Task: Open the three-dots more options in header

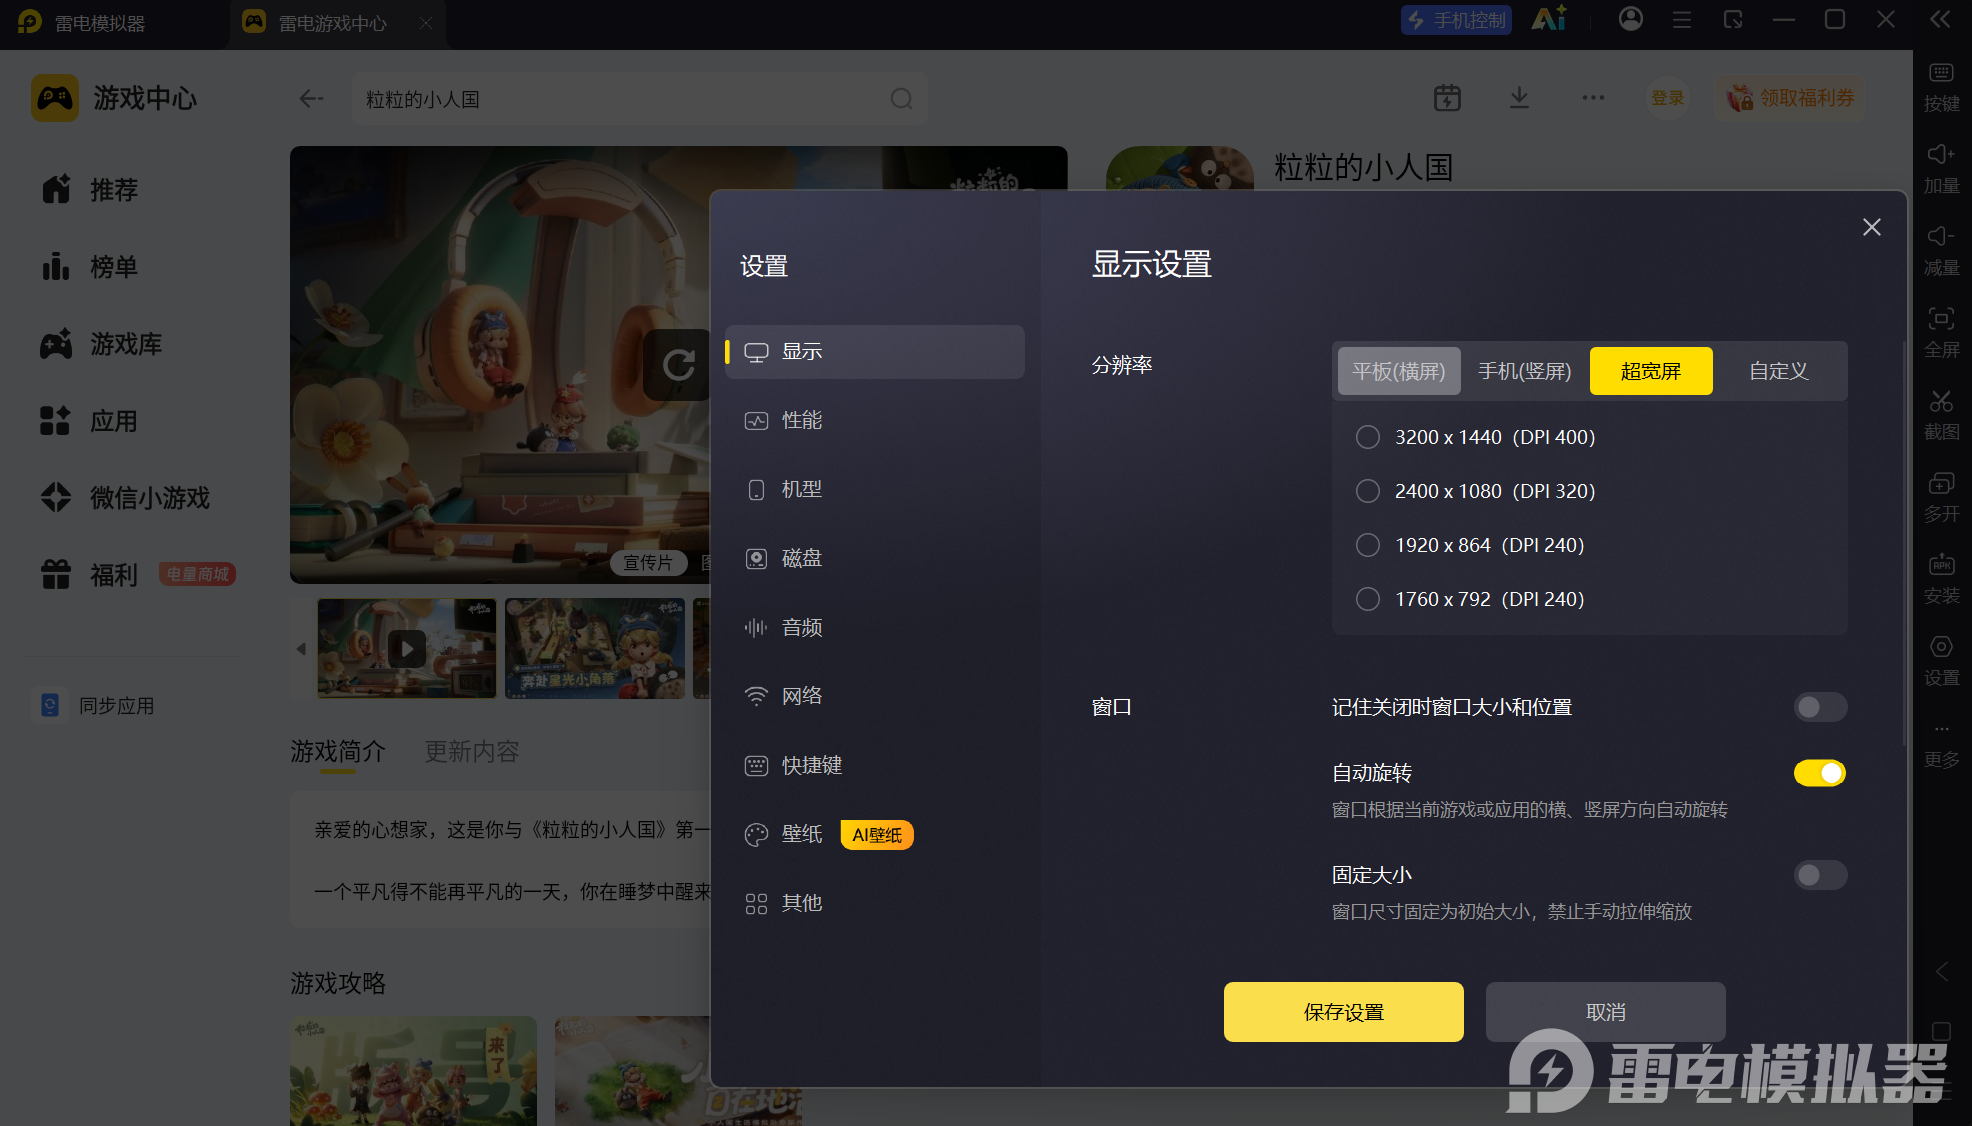Action: pos(1593,98)
